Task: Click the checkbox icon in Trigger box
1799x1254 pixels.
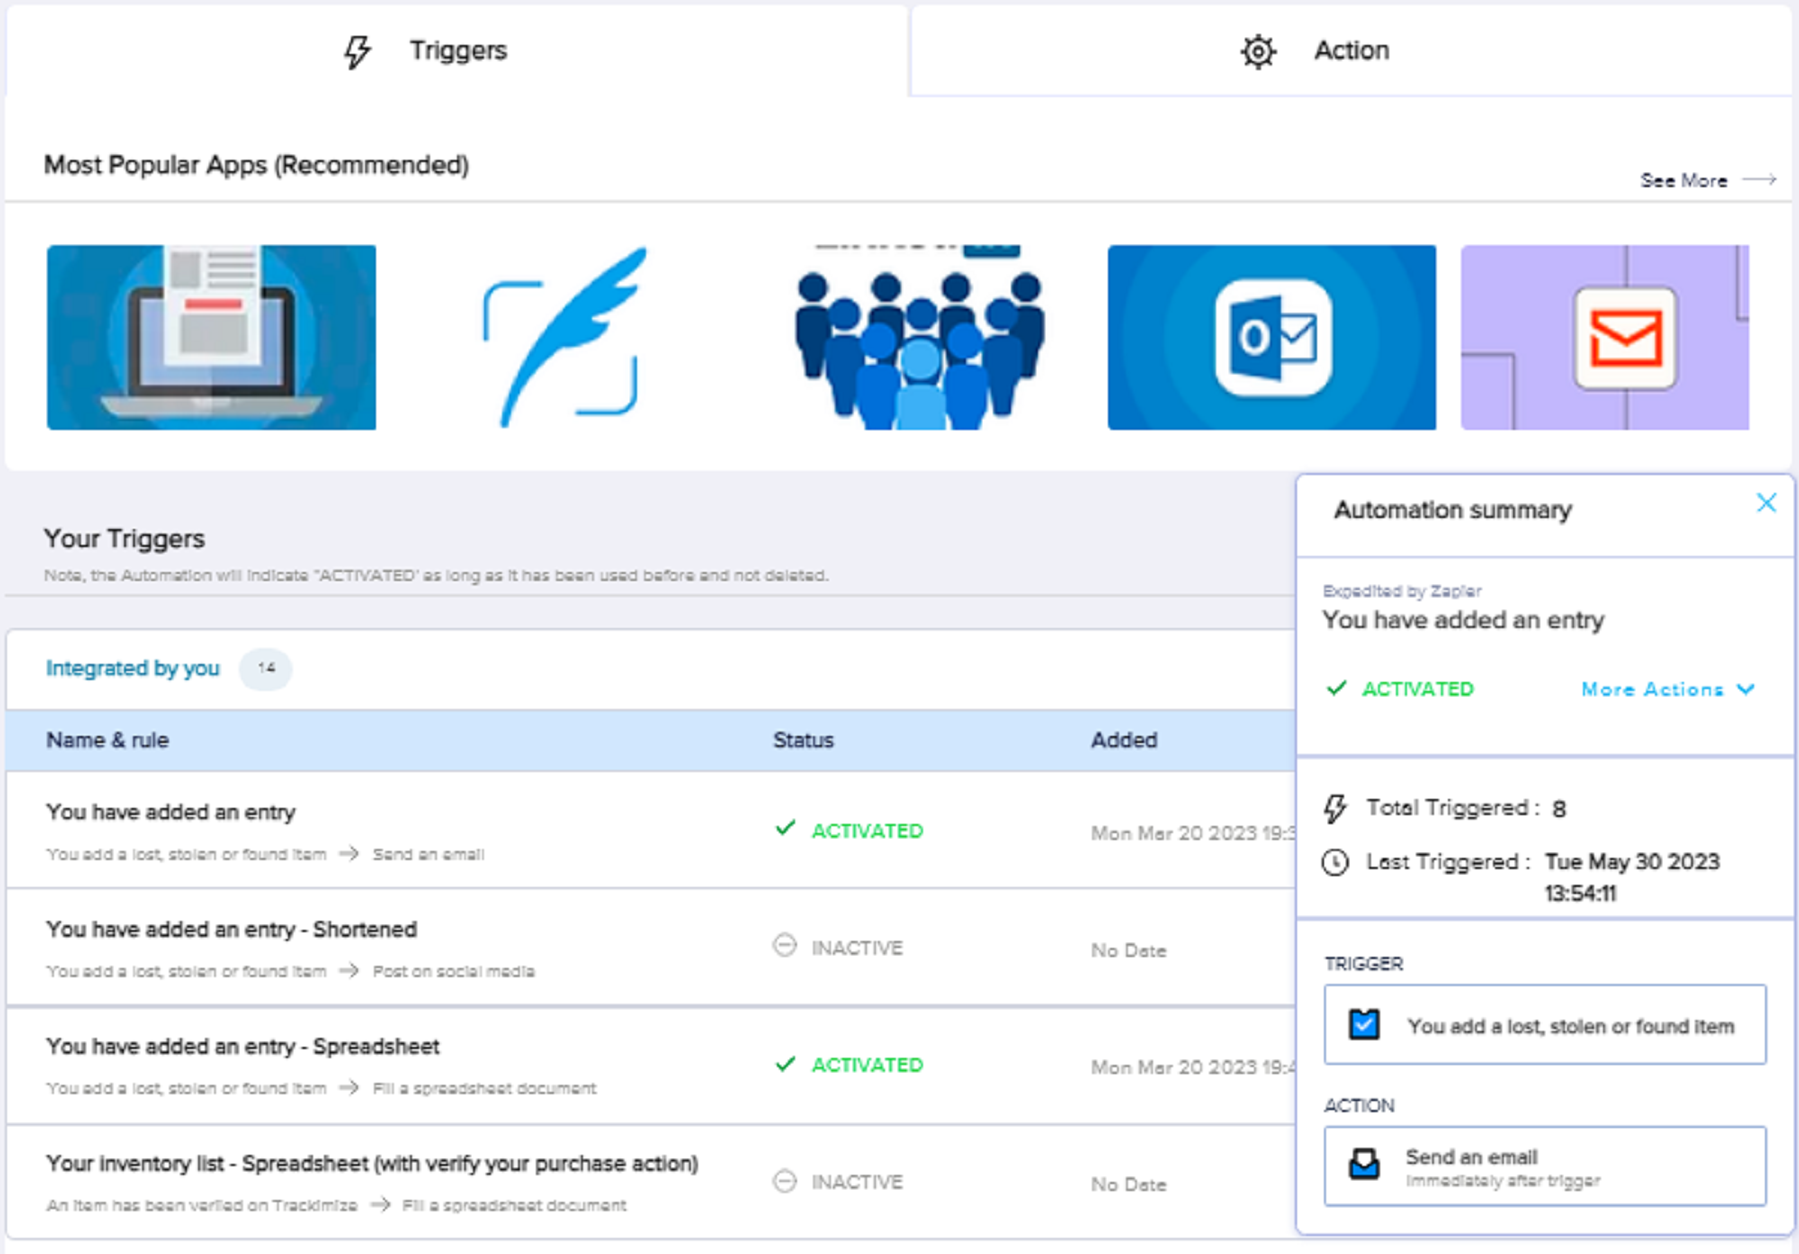Action: 1364,1024
